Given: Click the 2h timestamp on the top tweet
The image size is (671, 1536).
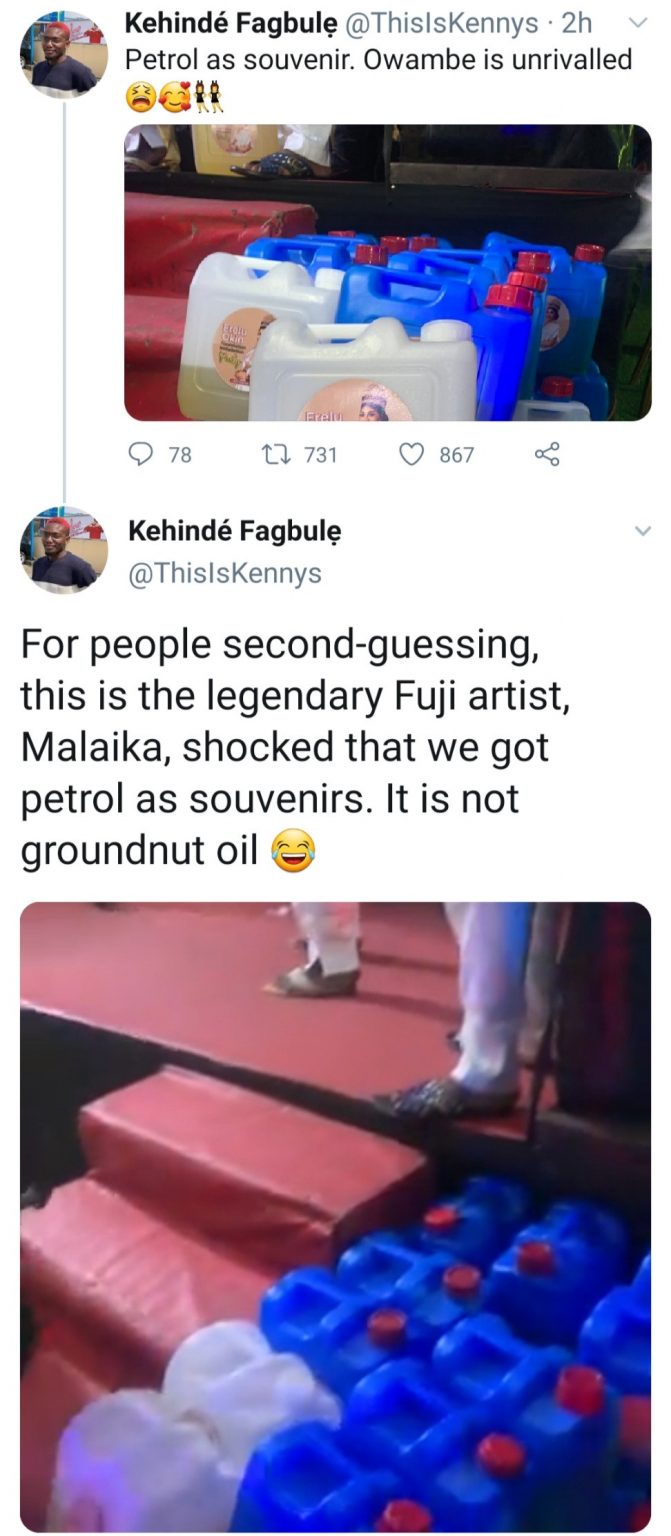Looking at the screenshot, I should (578, 24).
